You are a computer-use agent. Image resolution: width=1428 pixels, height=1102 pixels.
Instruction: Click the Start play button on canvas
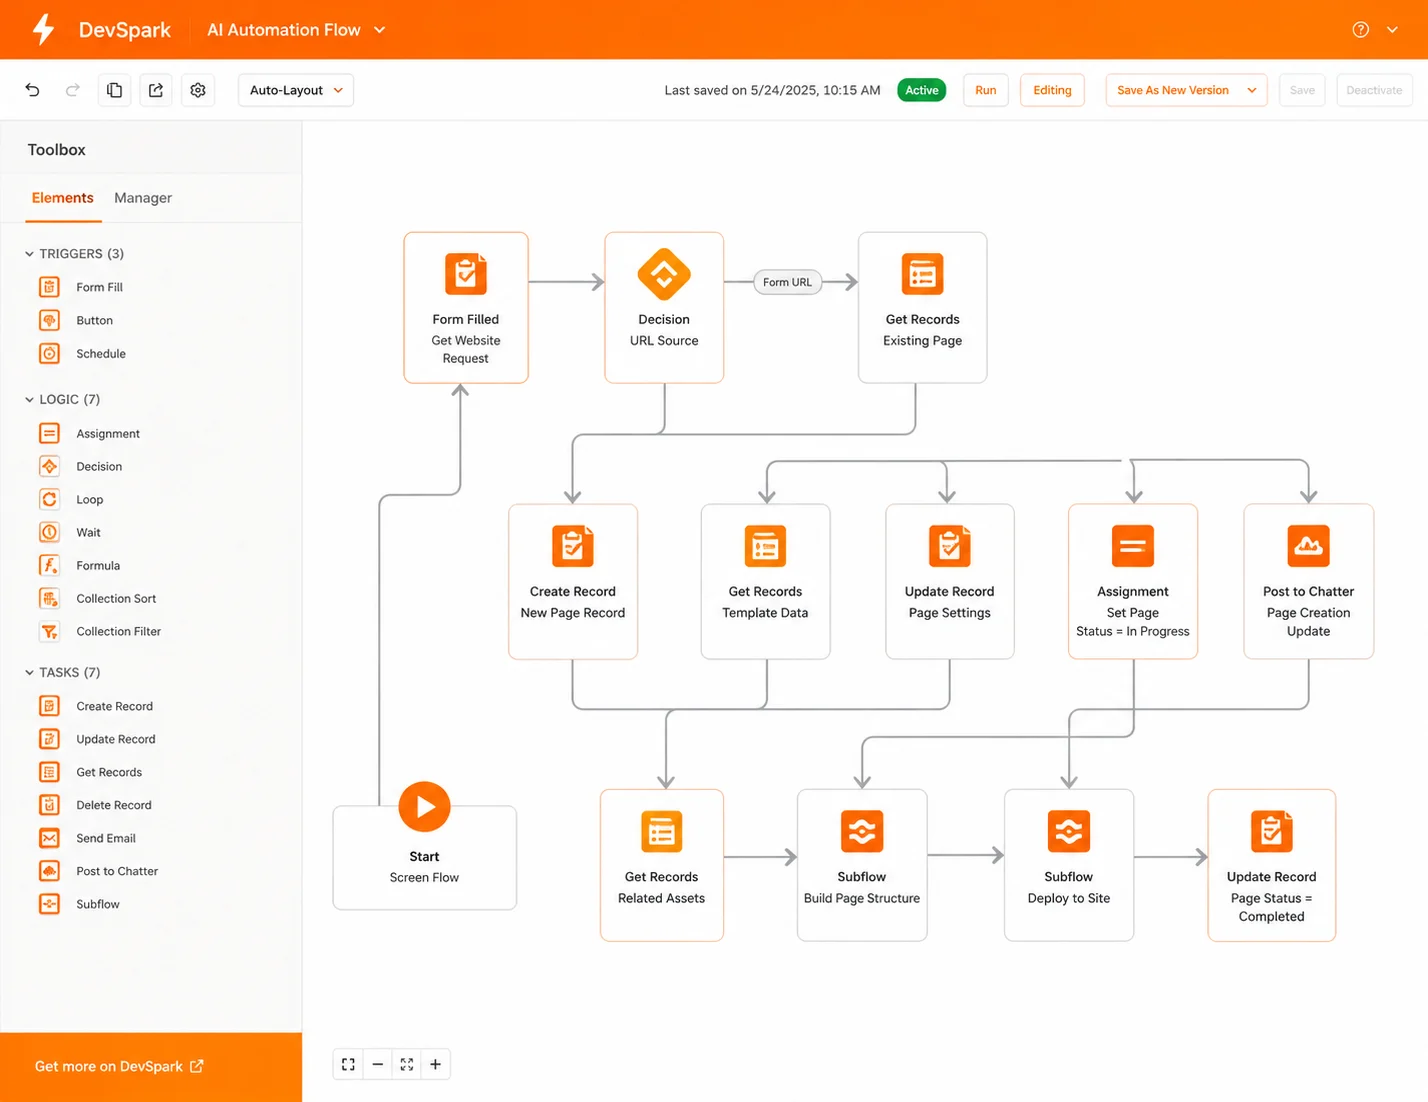424,807
